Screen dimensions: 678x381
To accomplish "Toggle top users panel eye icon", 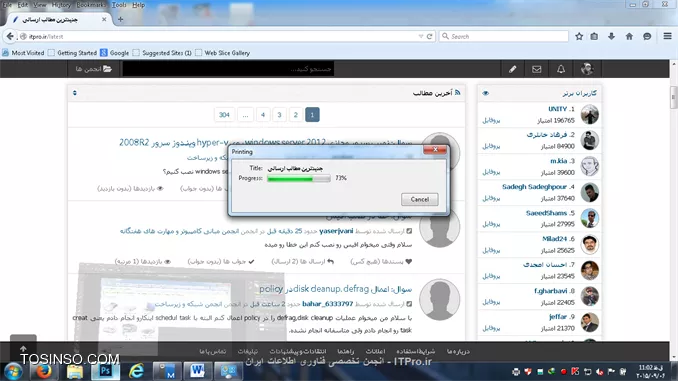I will click(x=486, y=93).
